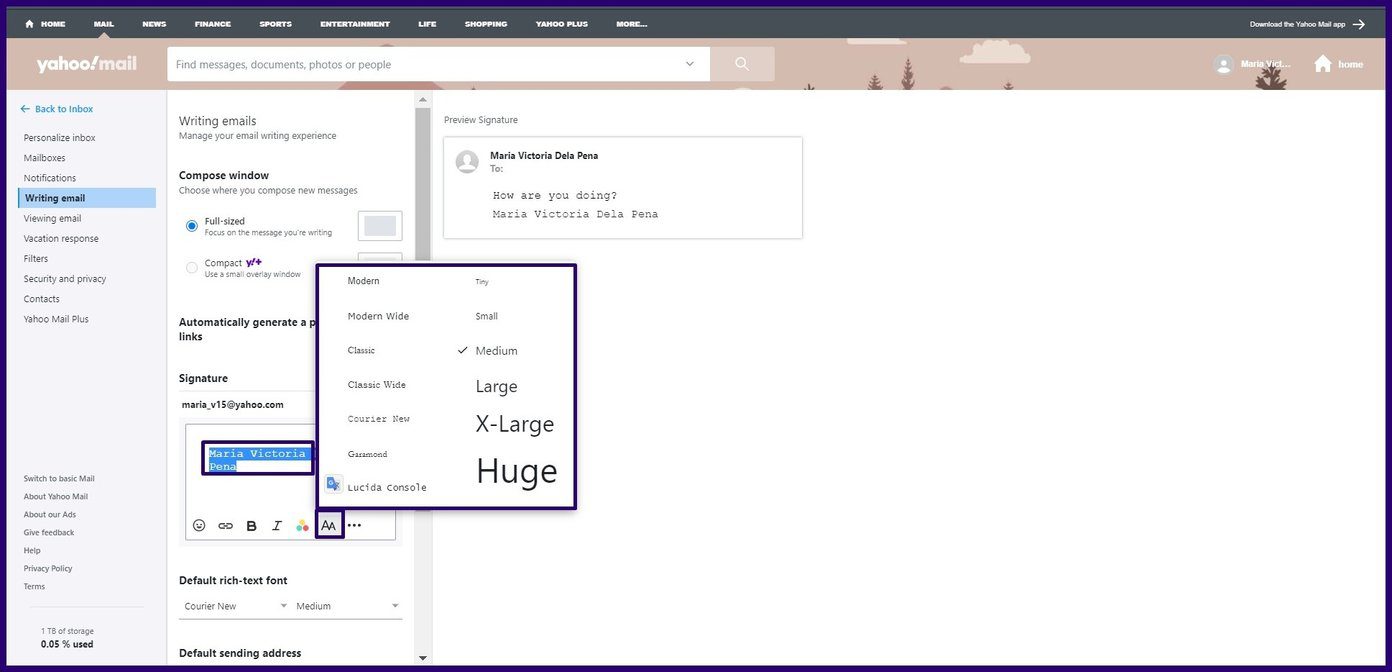Open the Yahoo Plus tab in top navigation
The image size is (1392, 672).
[x=561, y=24]
